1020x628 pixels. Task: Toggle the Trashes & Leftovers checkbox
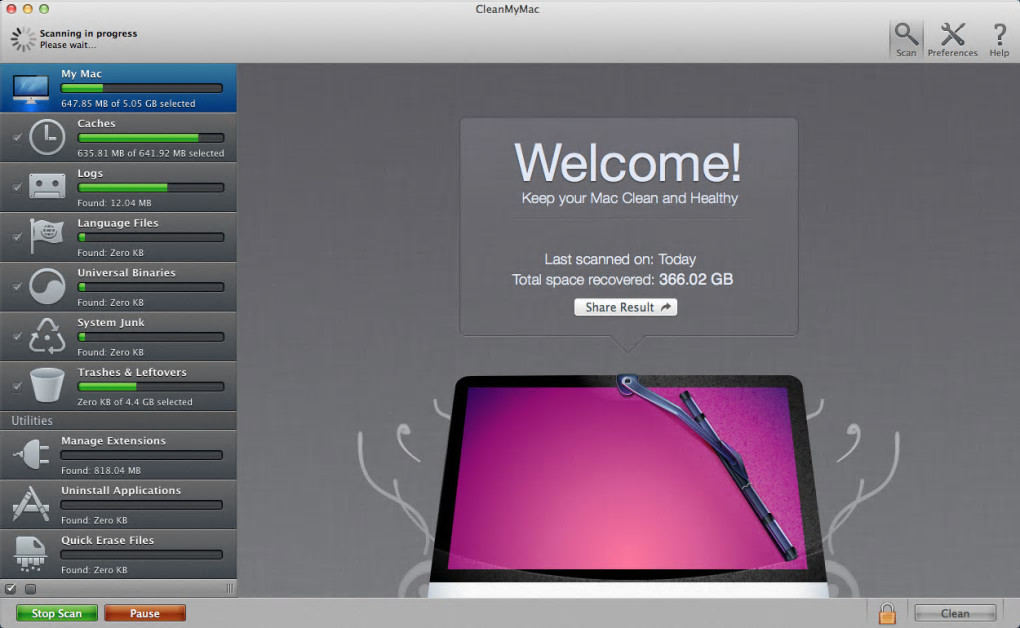click(x=17, y=386)
